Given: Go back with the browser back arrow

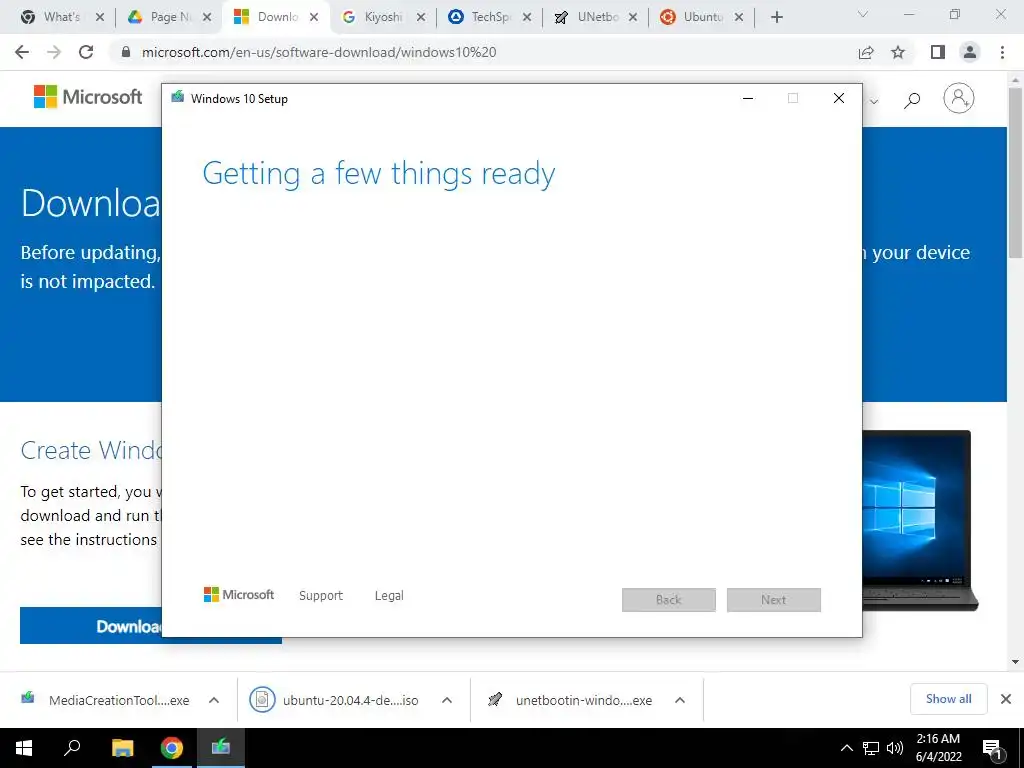Looking at the screenshot, I should (22, 52).
